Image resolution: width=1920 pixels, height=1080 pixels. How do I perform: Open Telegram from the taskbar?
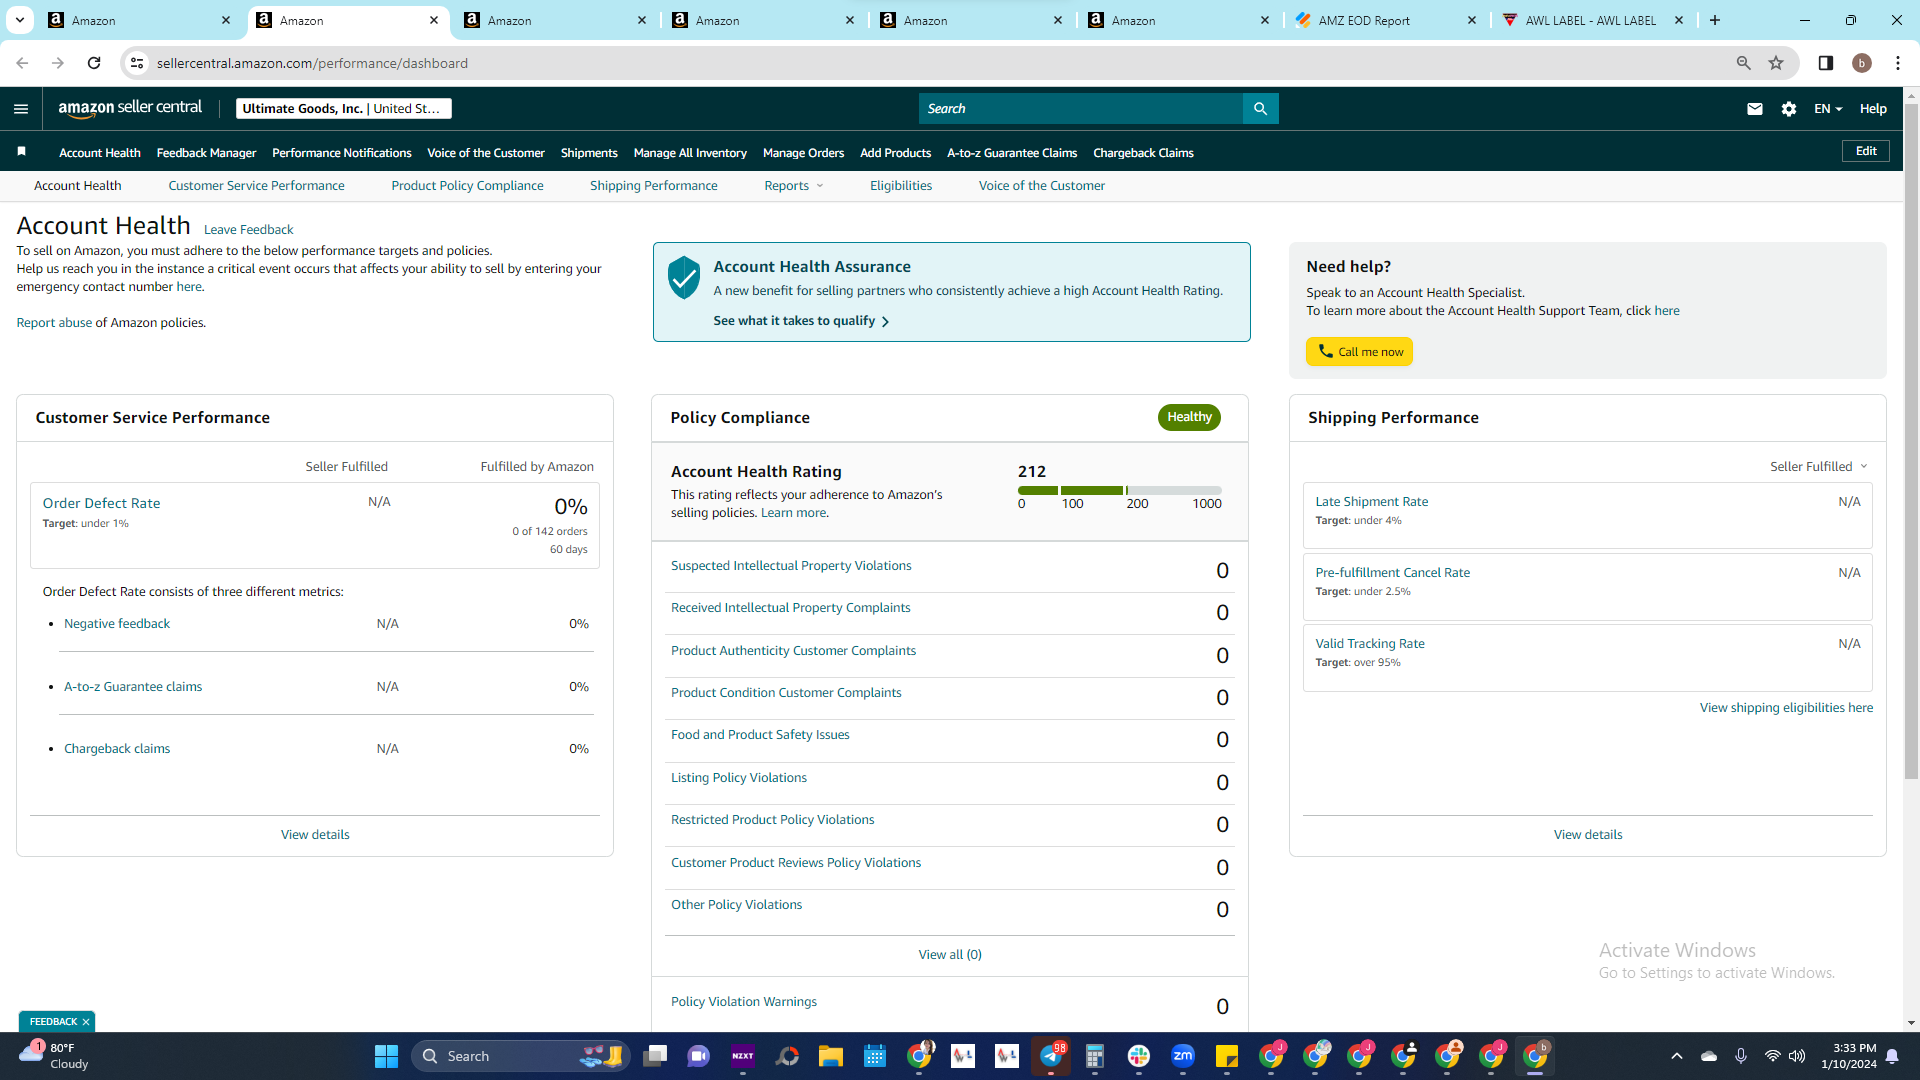(x=1051, y=1056)
